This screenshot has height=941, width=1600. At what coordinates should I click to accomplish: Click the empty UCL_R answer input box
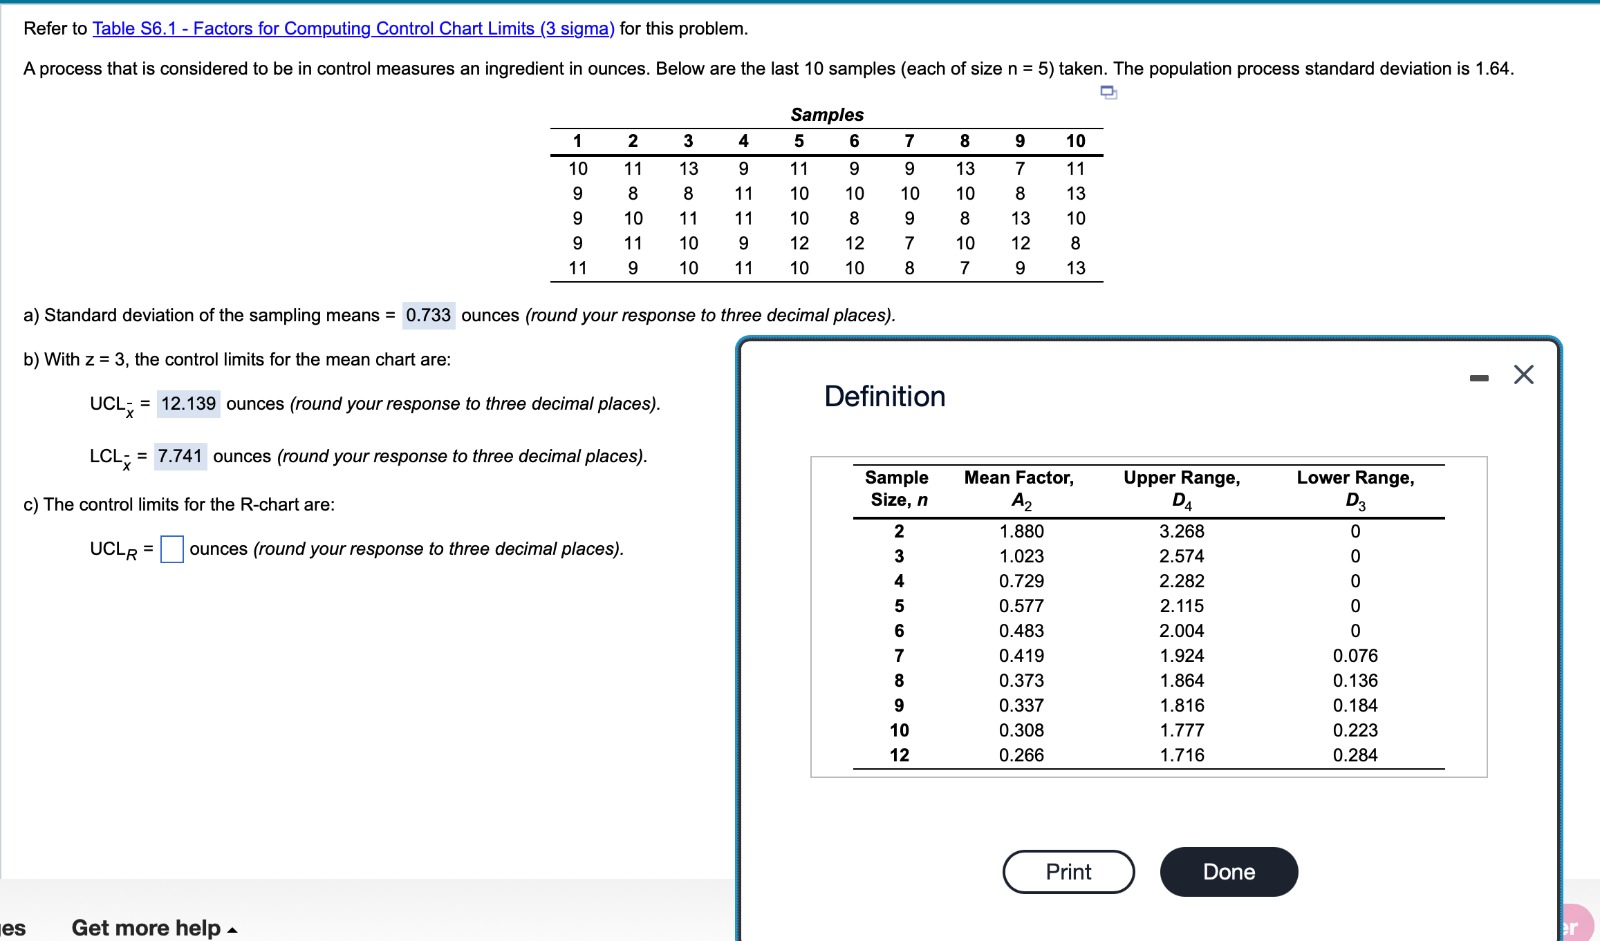[x=171, y=549]
